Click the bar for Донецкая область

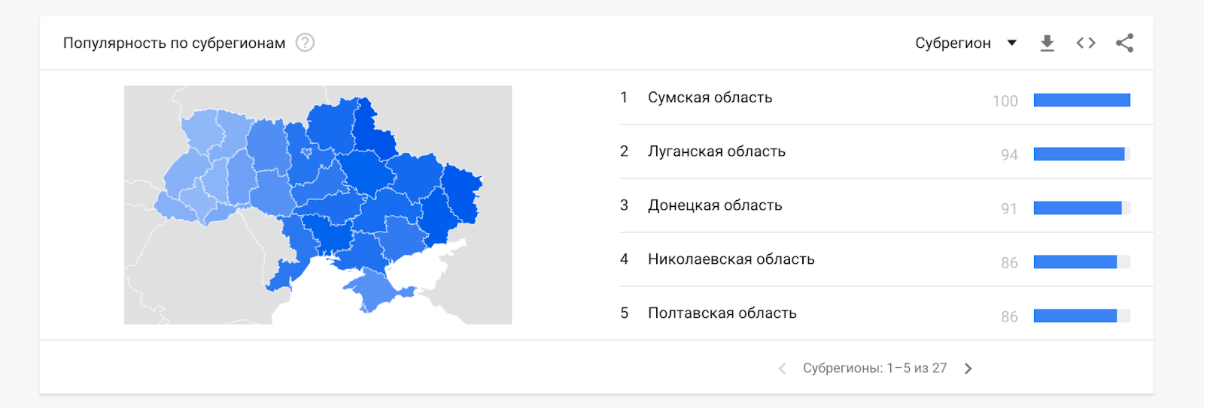click(x=1077, y=208)
